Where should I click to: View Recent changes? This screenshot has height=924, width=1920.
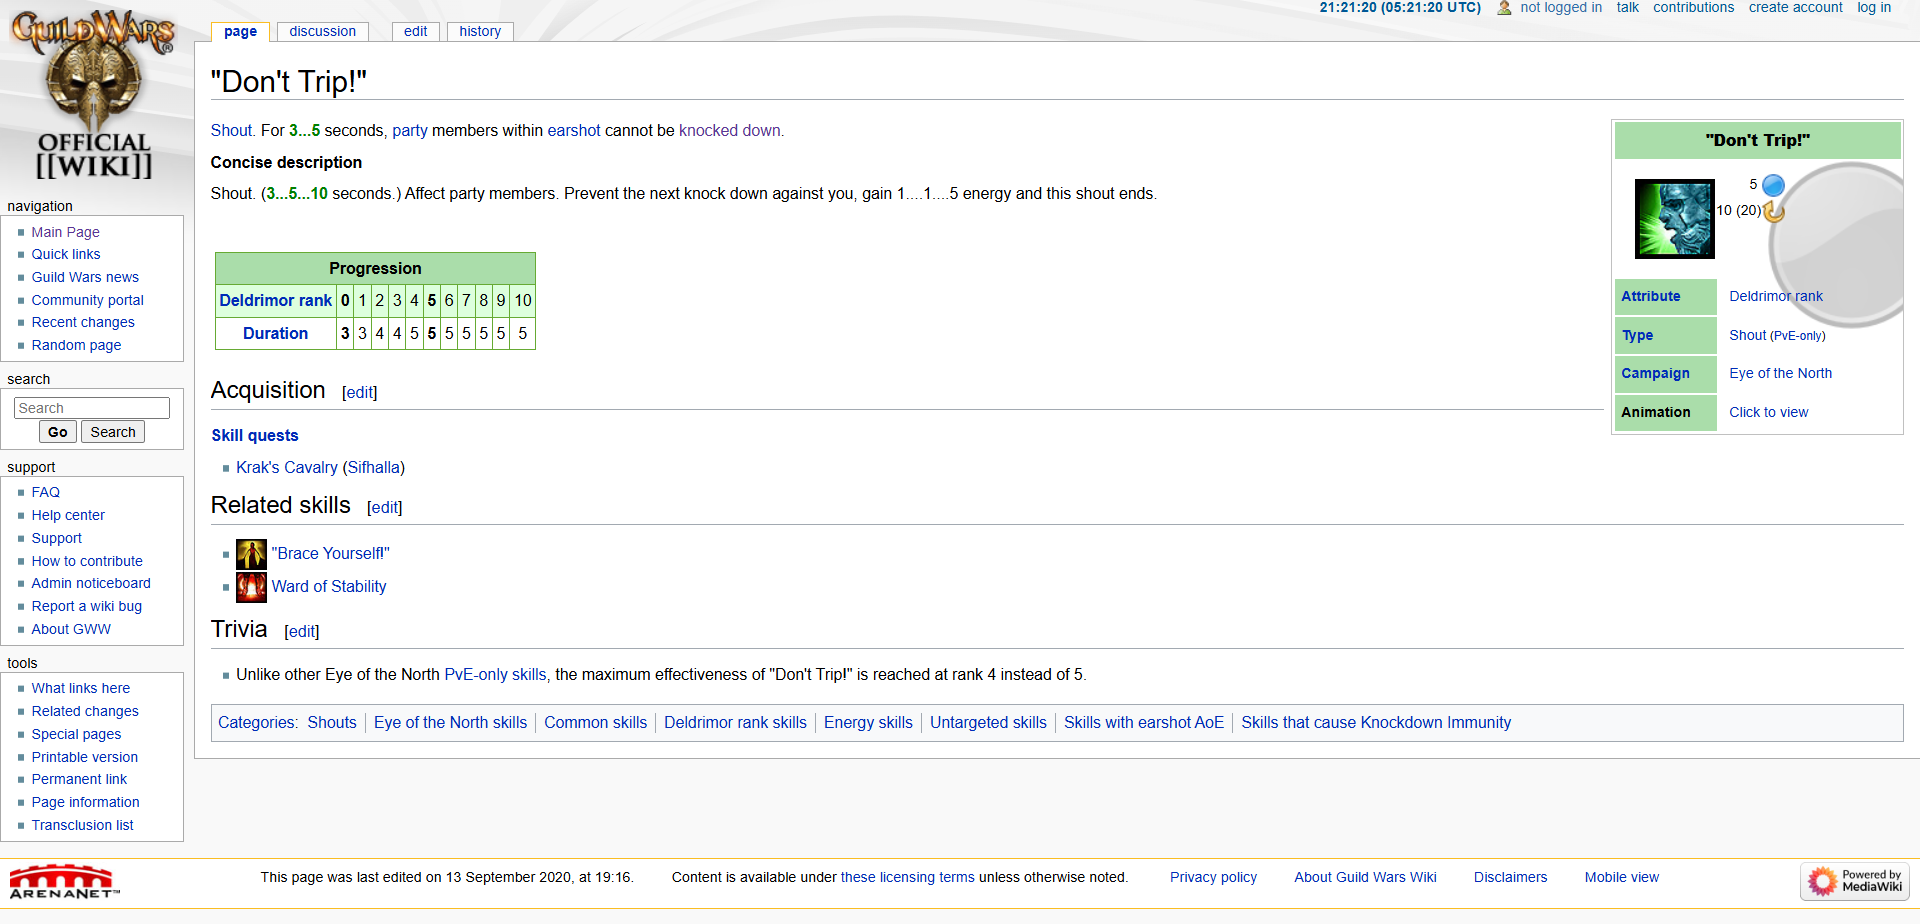click(x=83, y=322)
